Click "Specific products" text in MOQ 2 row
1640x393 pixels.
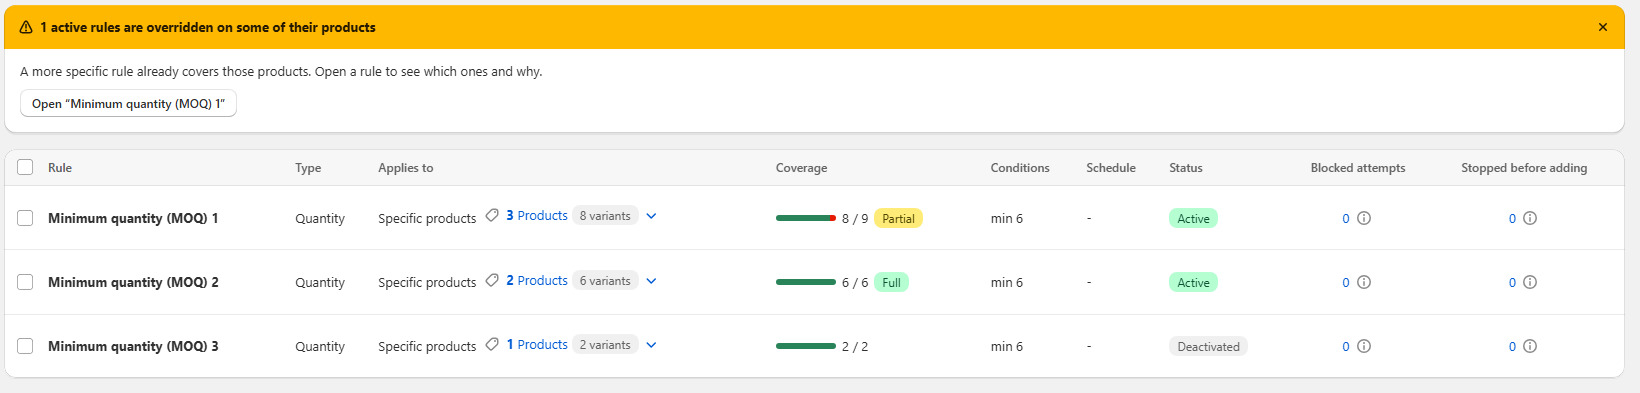click(x=427, y=282)
